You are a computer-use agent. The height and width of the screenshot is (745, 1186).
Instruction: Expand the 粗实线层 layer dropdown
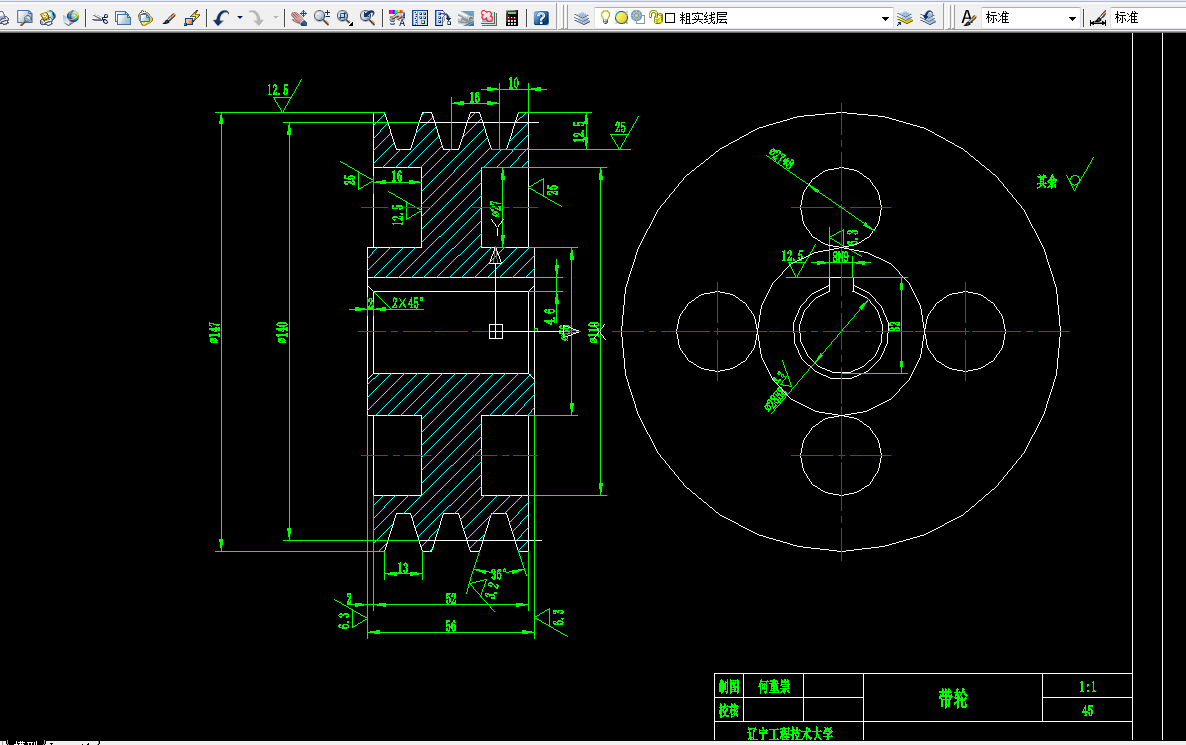[885, 18]
